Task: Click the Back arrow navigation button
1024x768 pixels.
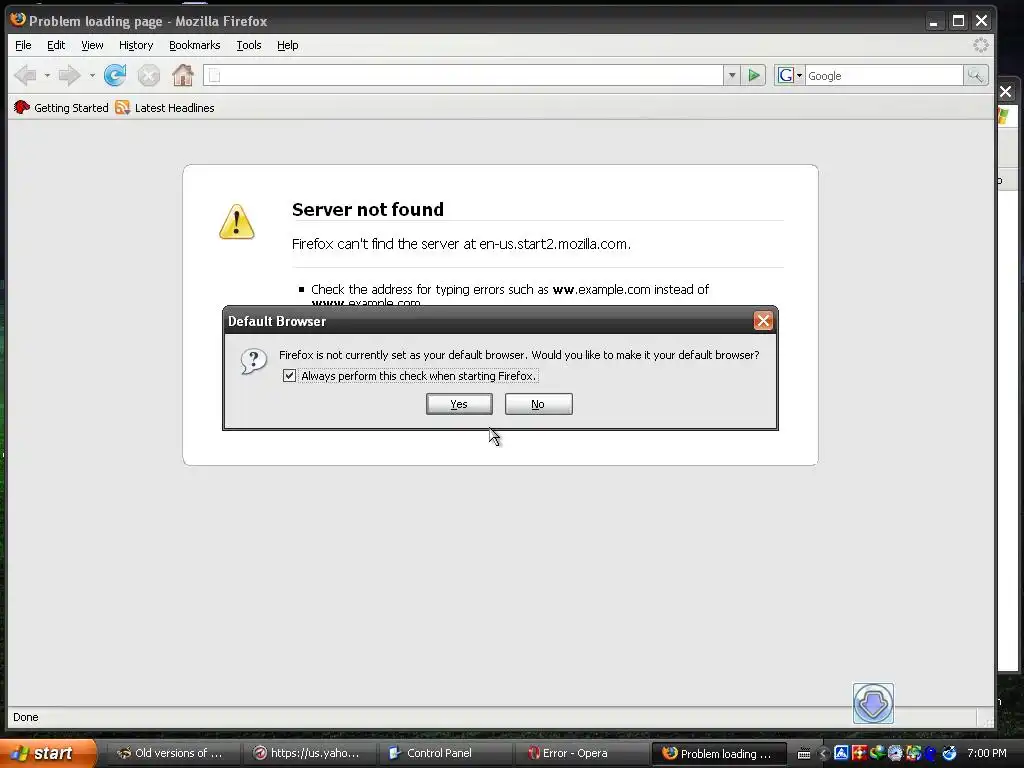Action: pos(25,76)
